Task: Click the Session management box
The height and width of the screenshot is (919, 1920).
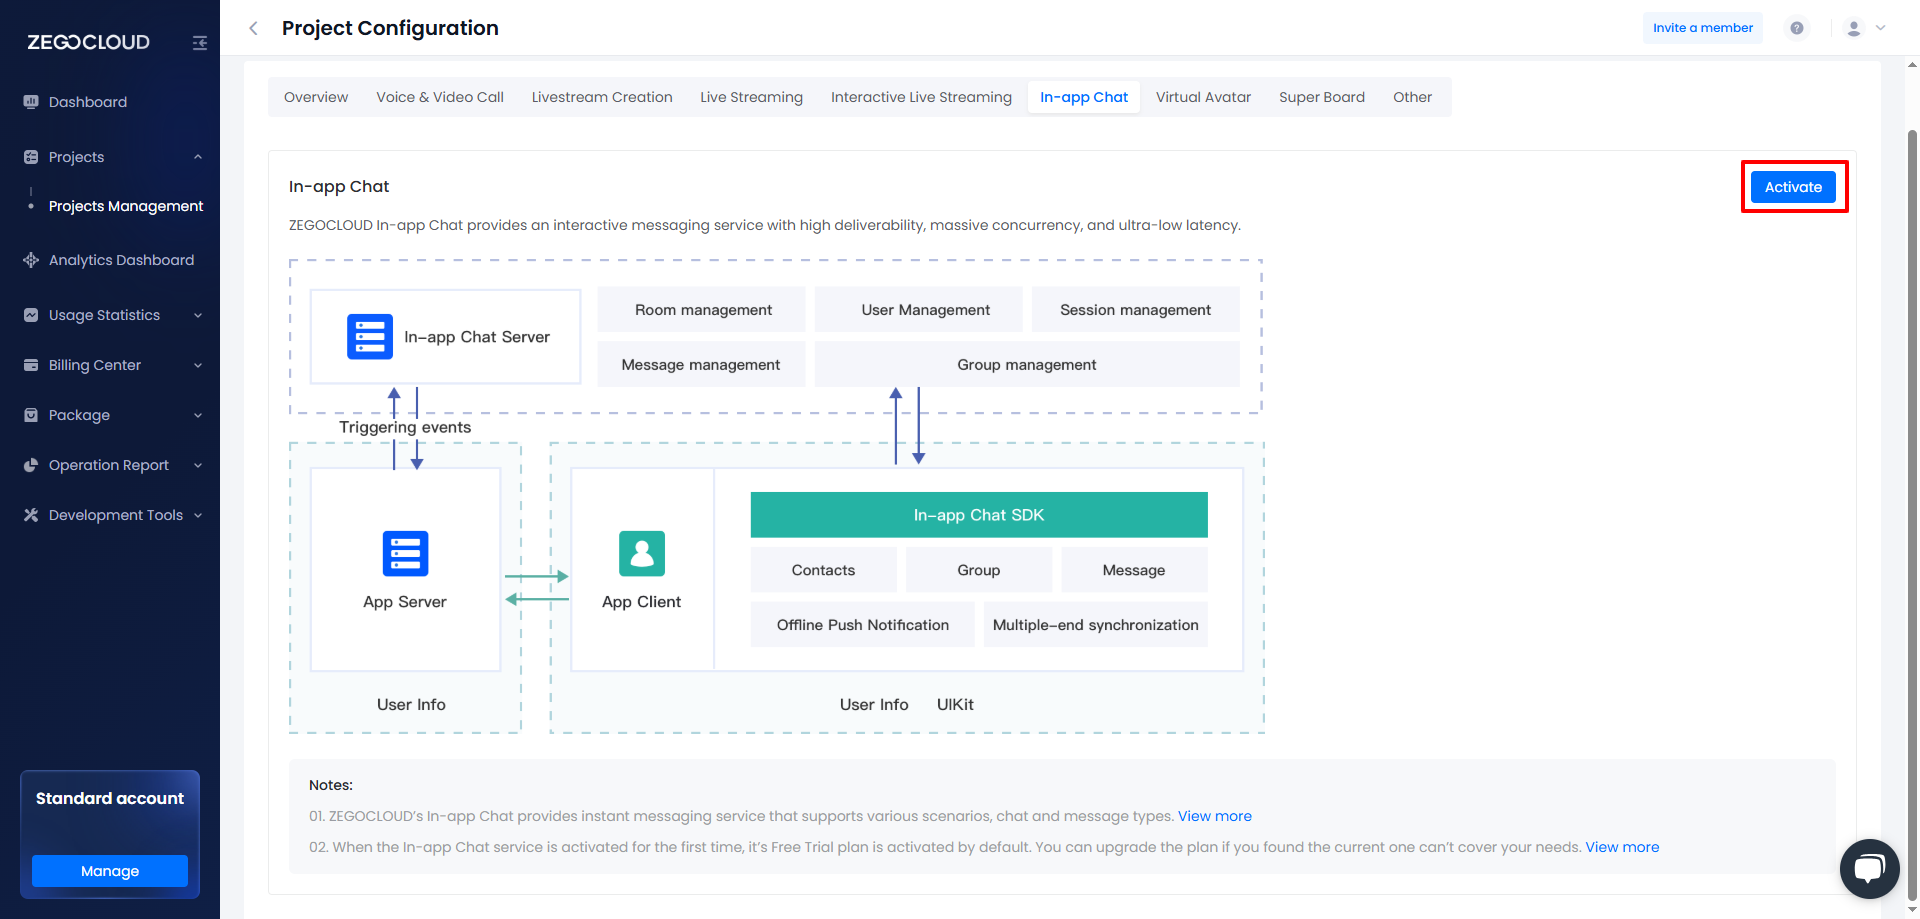Action: coord(1135,310)
